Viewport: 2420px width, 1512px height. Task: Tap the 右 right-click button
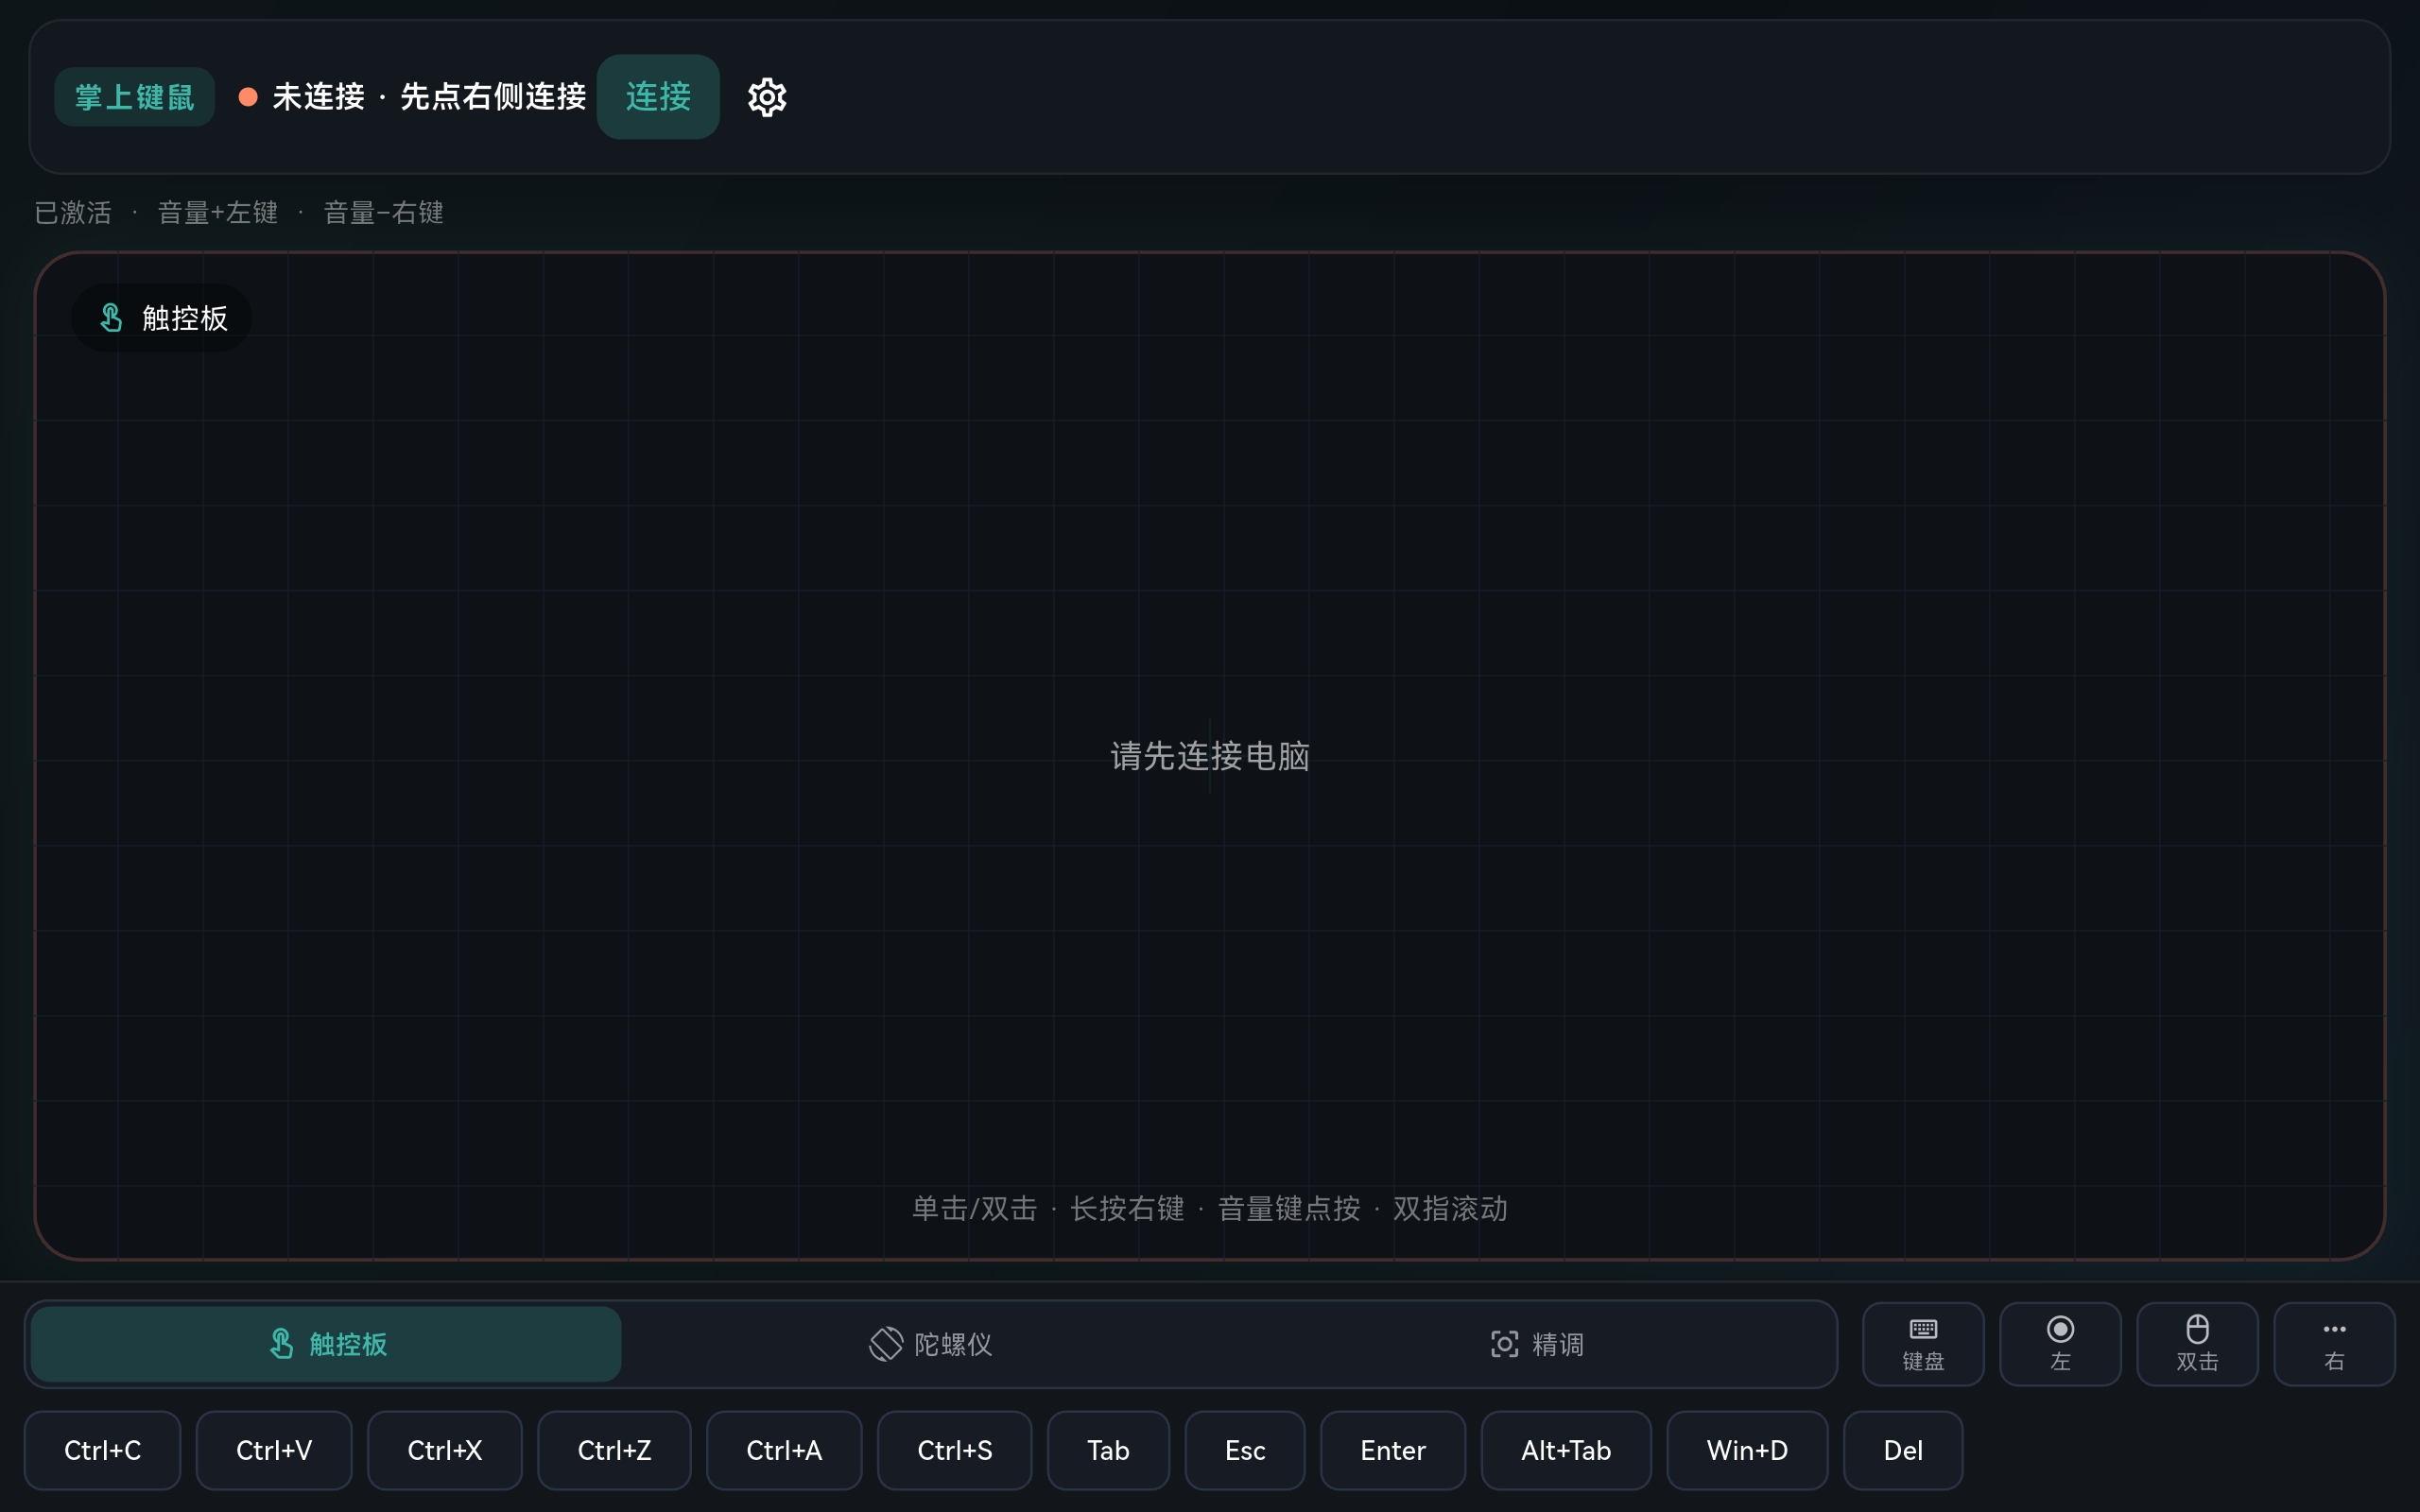[2334, 1344]
